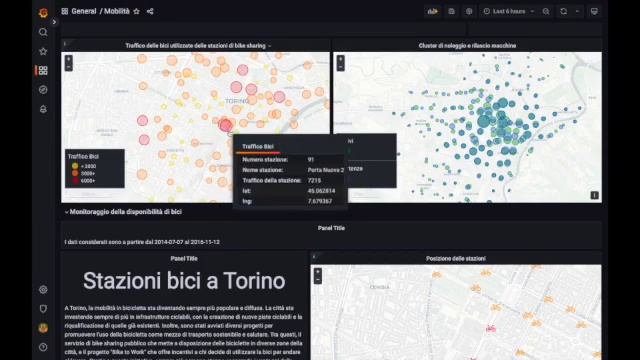Collapse the Monitoraggio della disponibilità di bici row
640x360 pixels.
[x=123, y=212]
